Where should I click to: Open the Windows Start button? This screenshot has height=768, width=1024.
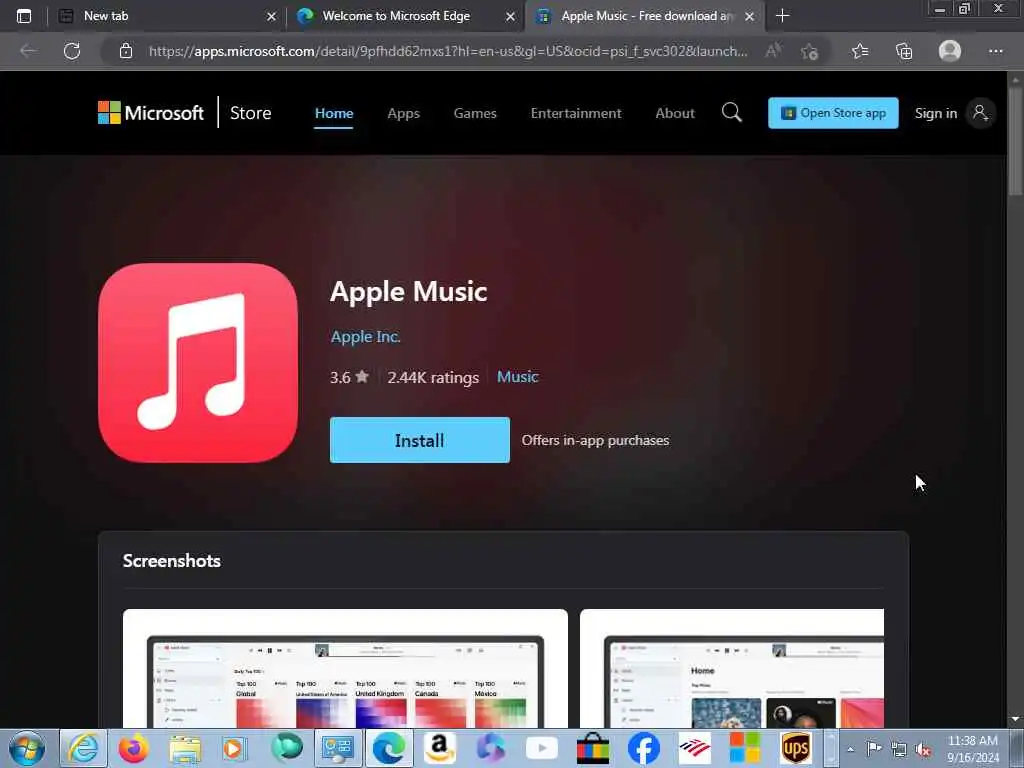tap(27, 748)
